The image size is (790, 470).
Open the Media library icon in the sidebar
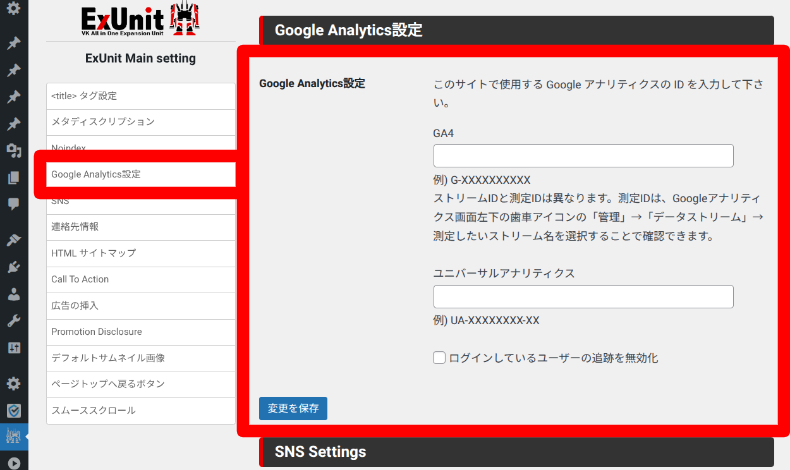coord(14,151)
